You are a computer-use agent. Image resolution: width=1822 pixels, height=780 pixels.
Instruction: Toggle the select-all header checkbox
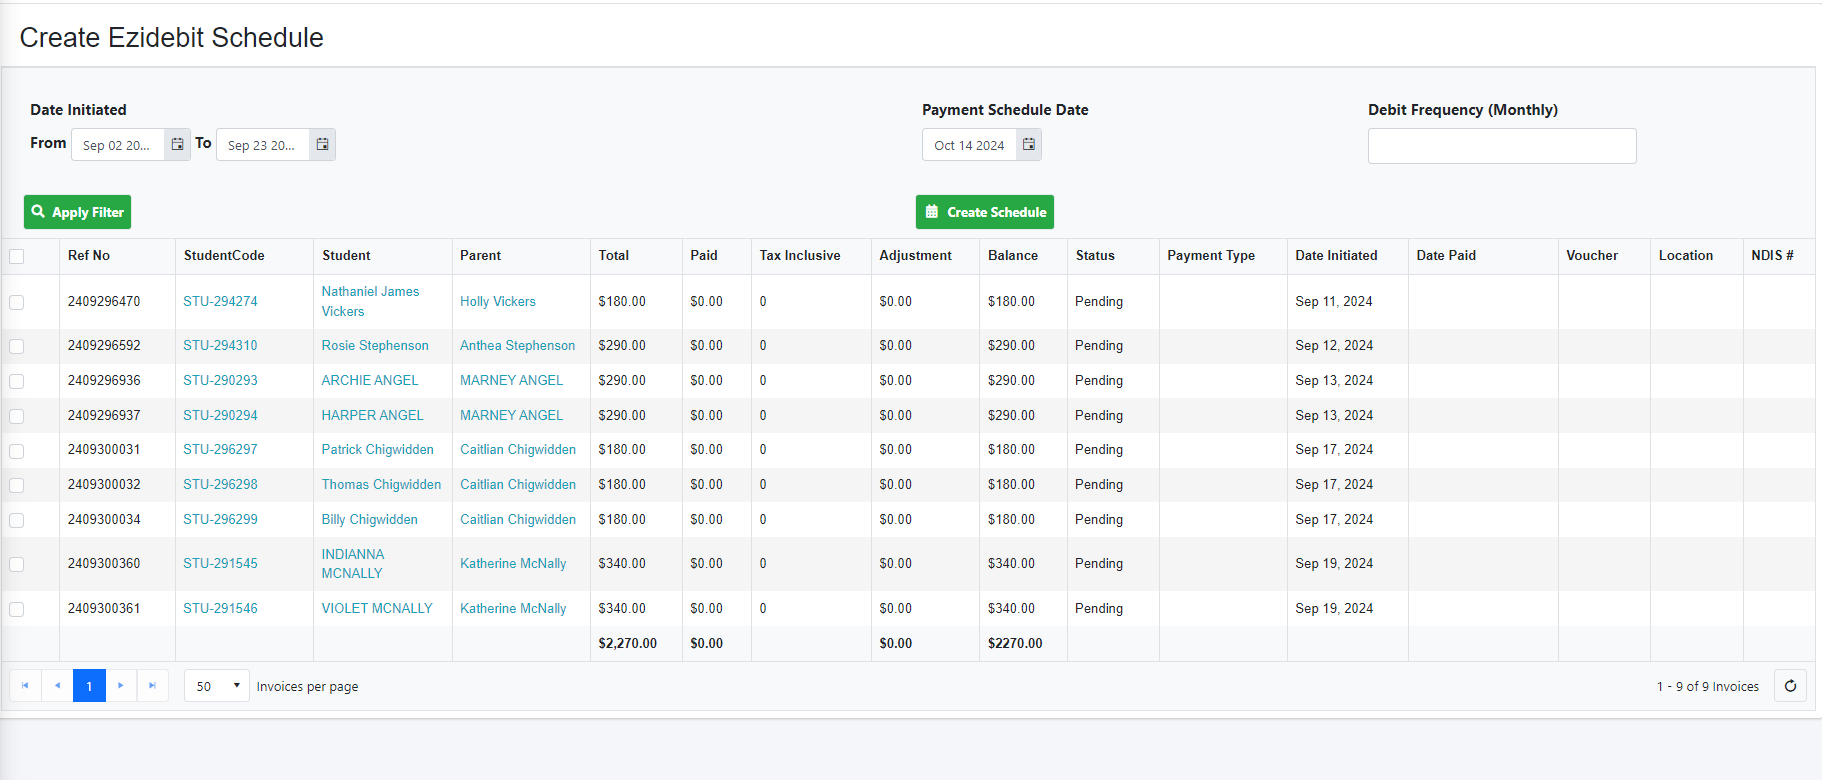(x=17, y=256)
